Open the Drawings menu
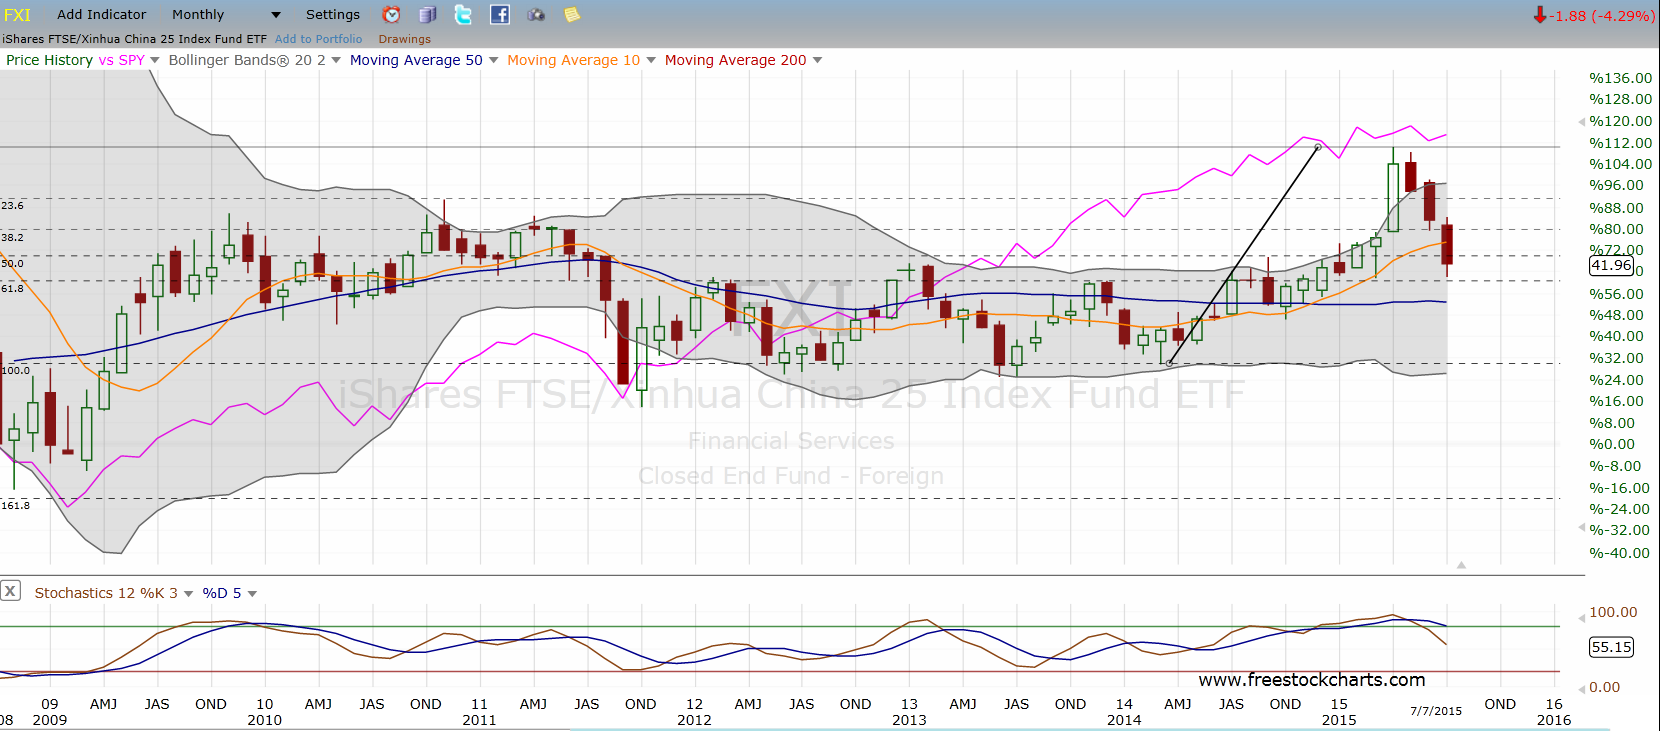 click(x=404, y=40)
